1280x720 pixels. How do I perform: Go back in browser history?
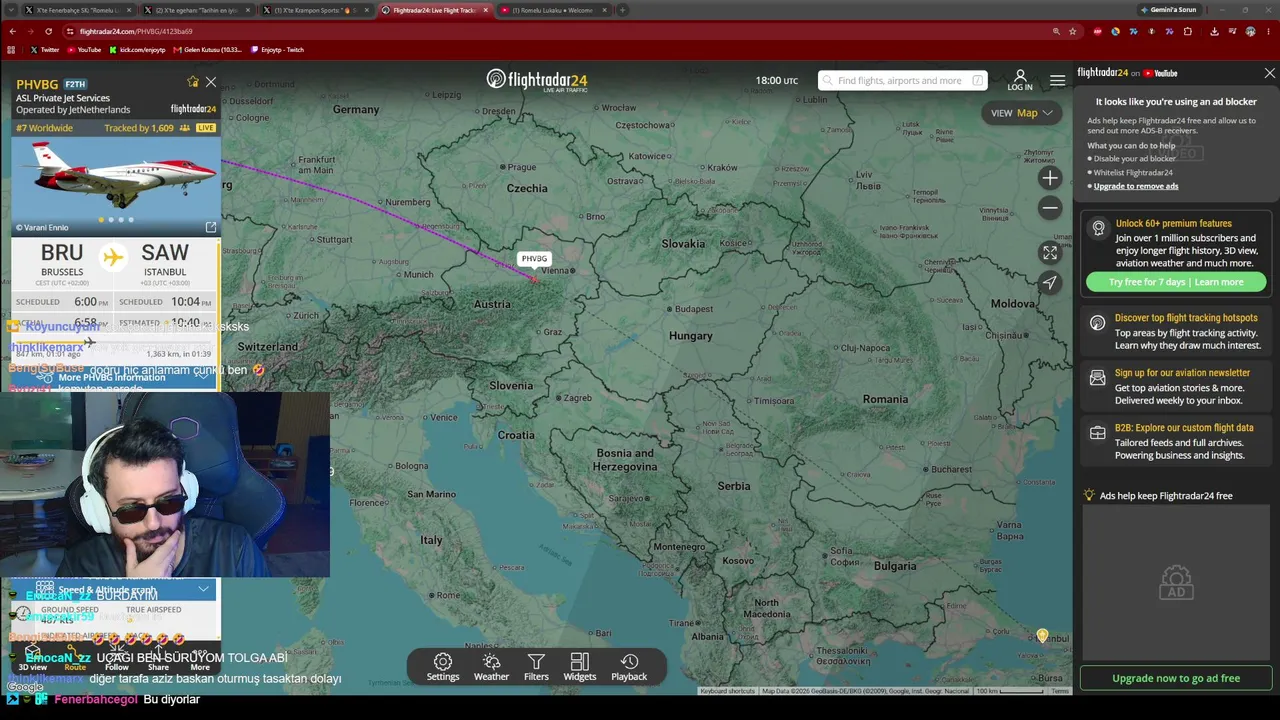pyautogui.click(x=12, y=31)
